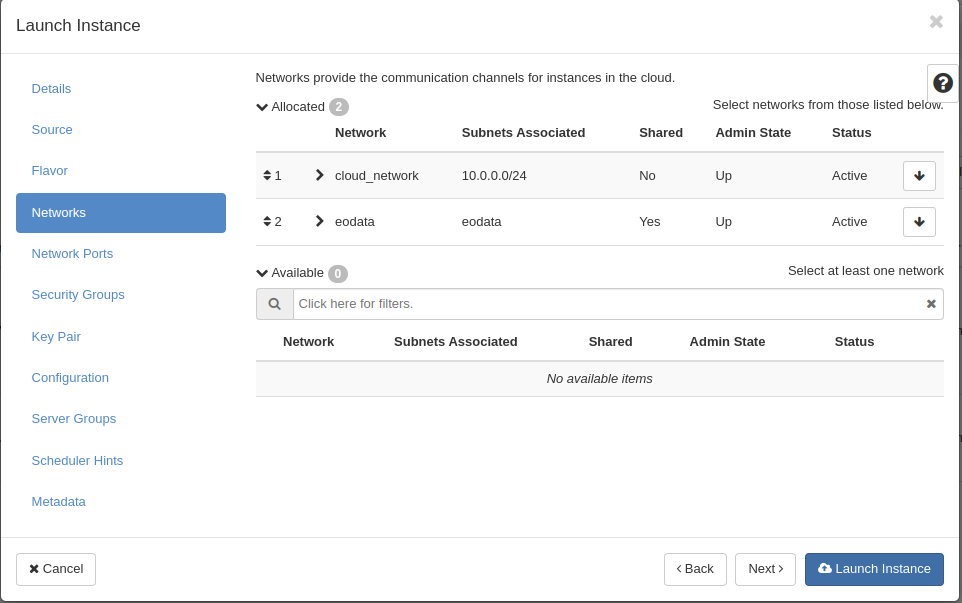Click the Next button
Viewport: 962px width, 603px height.
click(x=765, y=569)
